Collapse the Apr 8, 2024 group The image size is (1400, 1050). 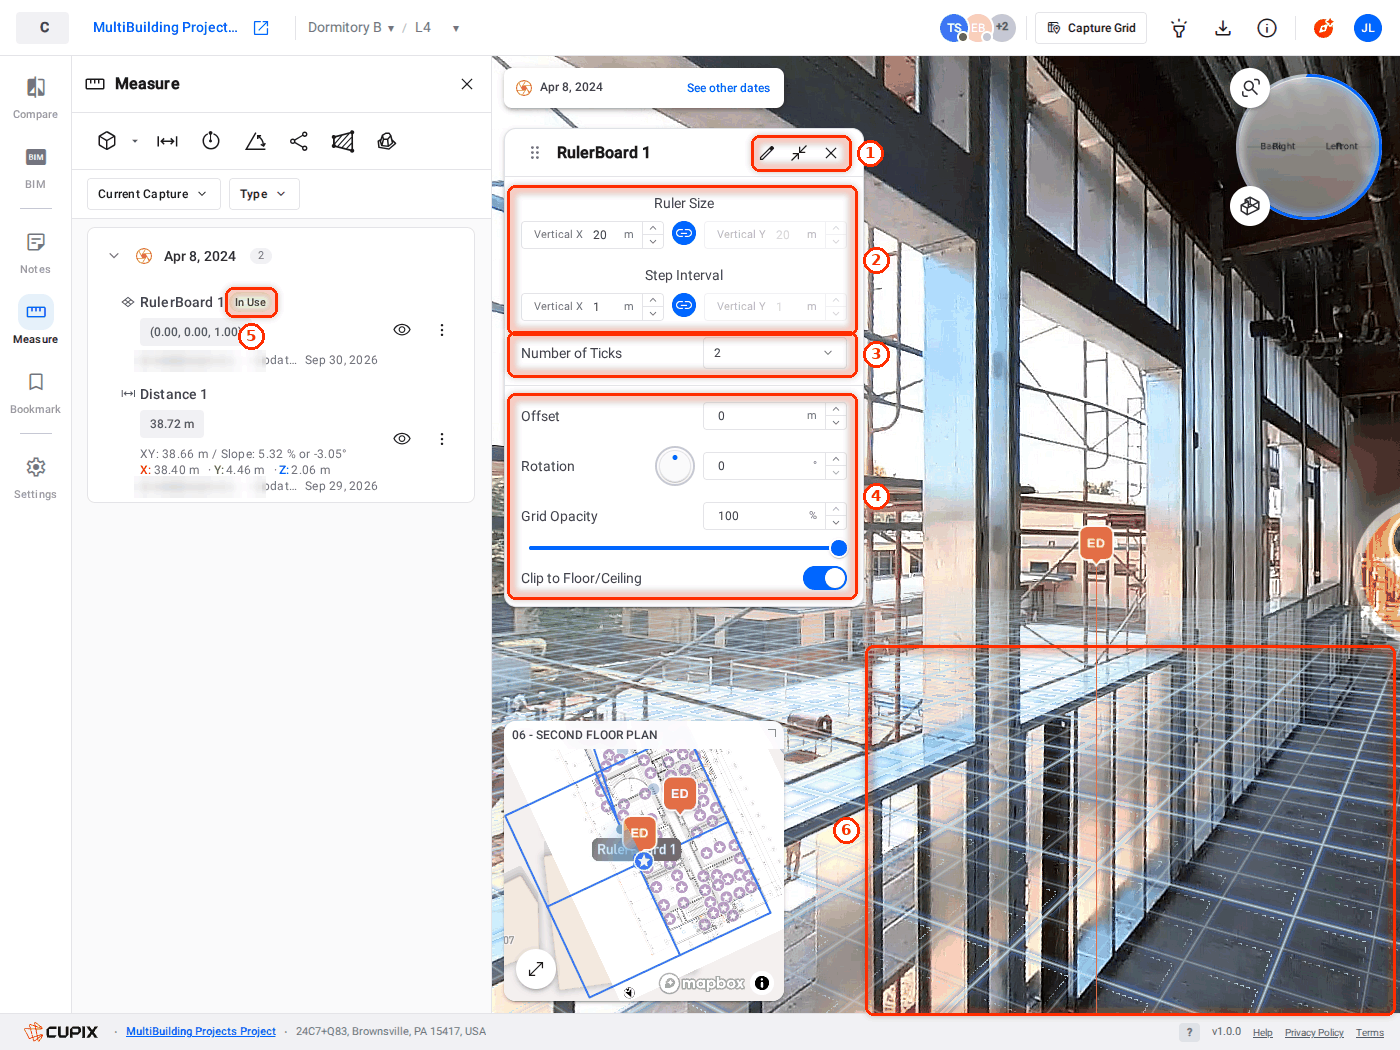[x=114, y=256]
